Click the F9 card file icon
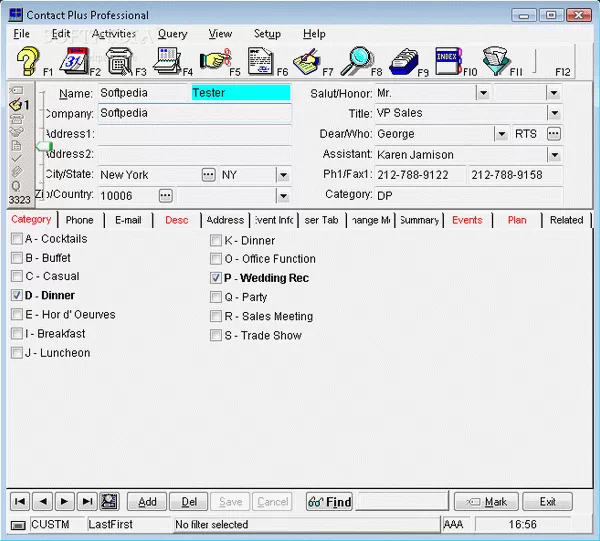The image size is (600, 541). click(x=404, y=62)
